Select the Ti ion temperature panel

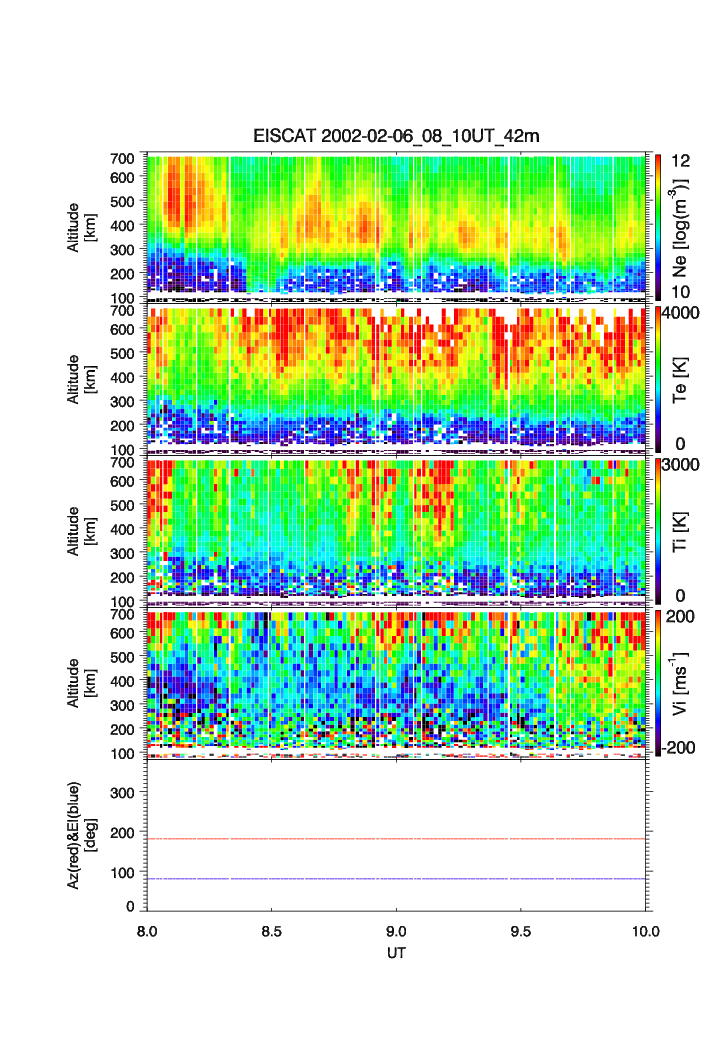tap(397, 528)
